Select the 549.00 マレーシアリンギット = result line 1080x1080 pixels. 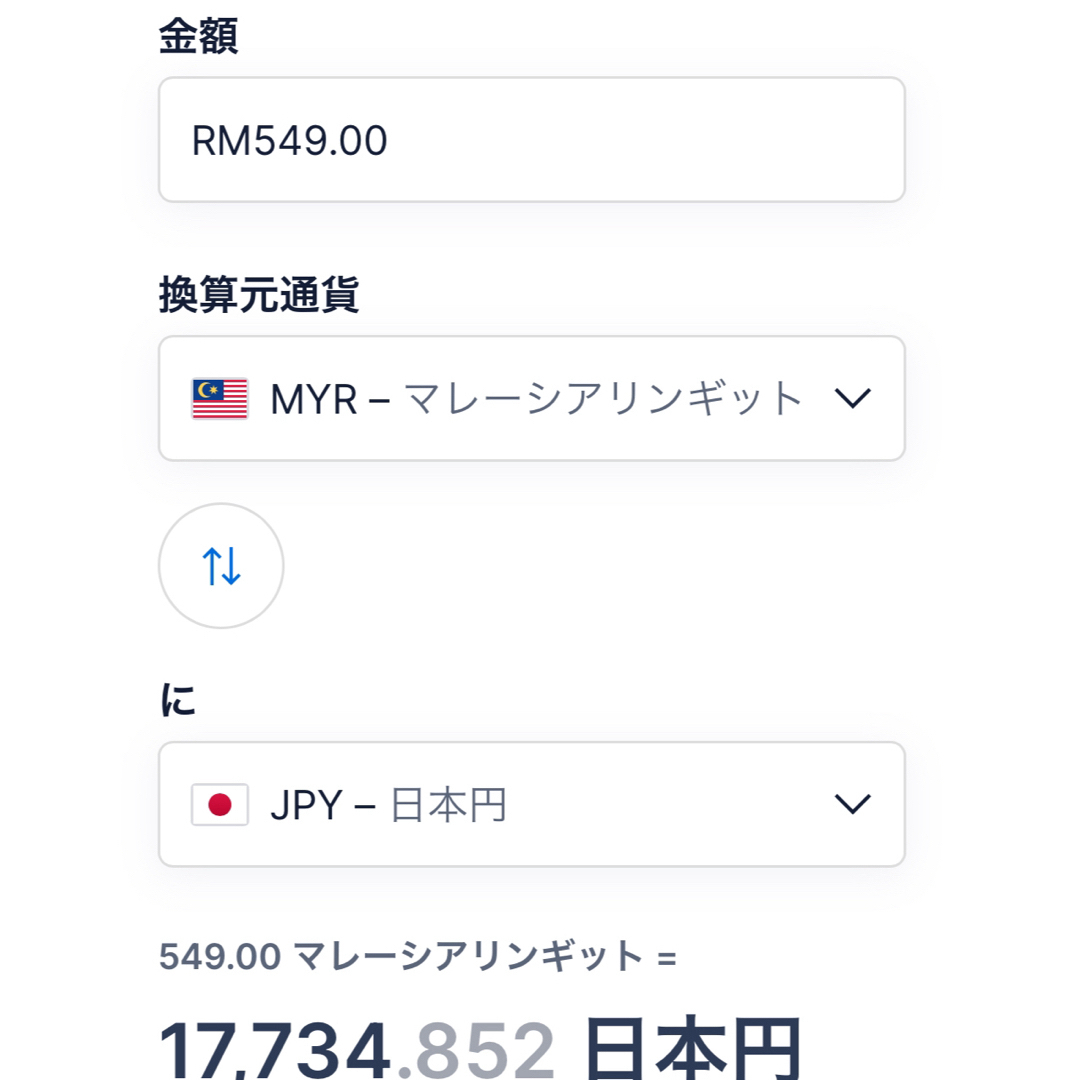[x=417, y=956]
